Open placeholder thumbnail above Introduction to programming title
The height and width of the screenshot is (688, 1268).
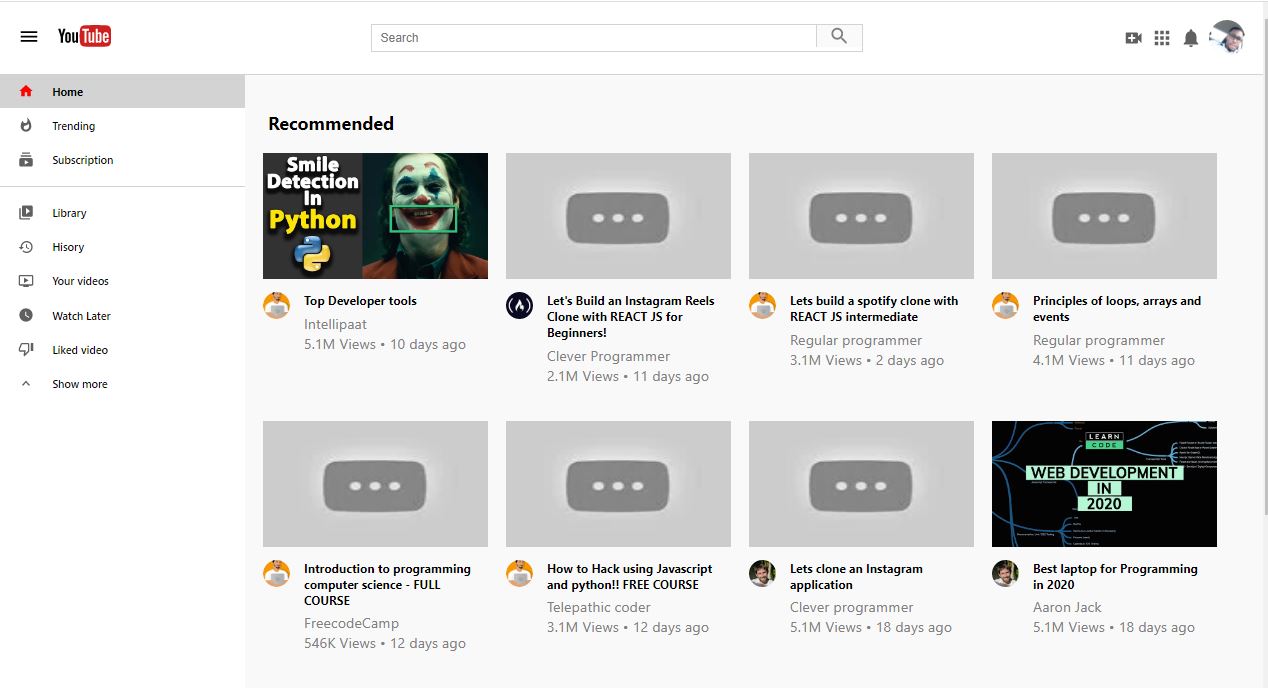coord(375,484)
